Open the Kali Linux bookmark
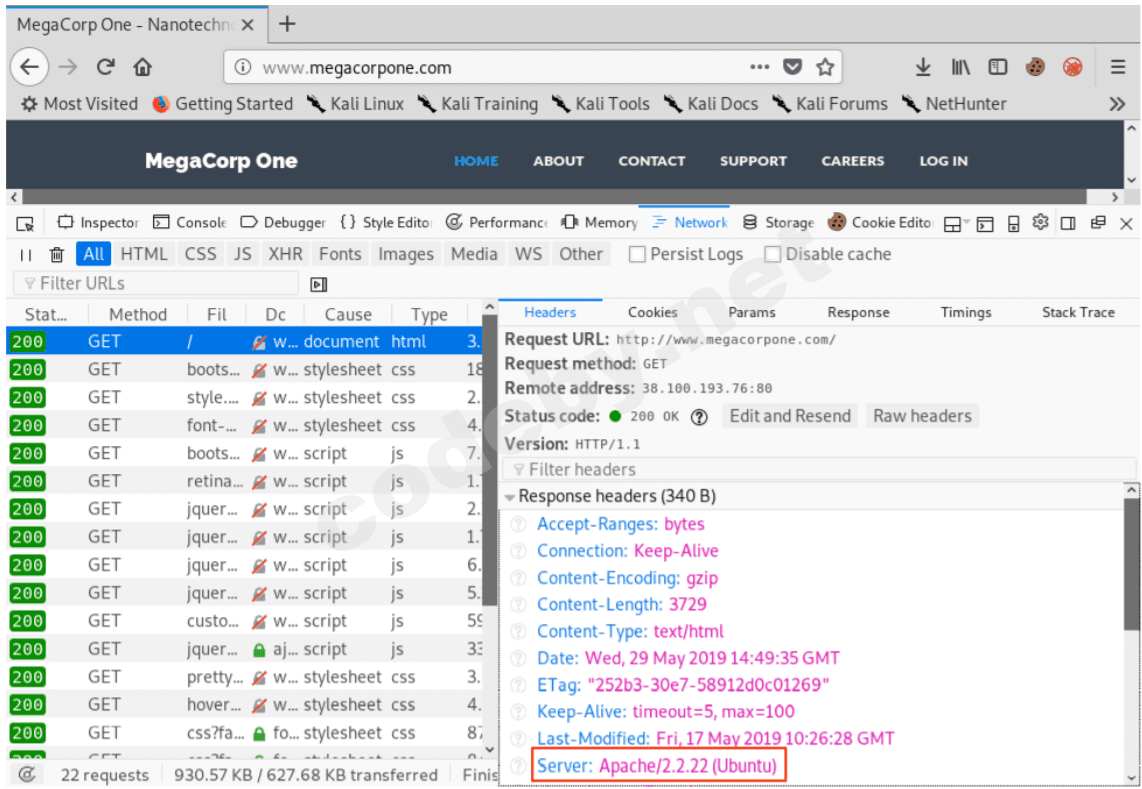1142x789 pixels. [355, 104]
